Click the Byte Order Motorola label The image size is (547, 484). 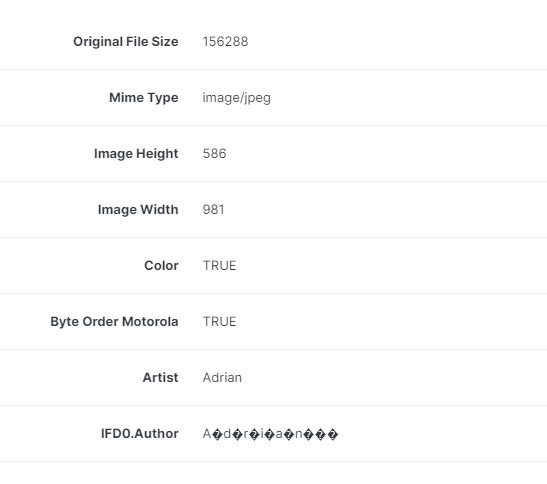pos(114,322)
